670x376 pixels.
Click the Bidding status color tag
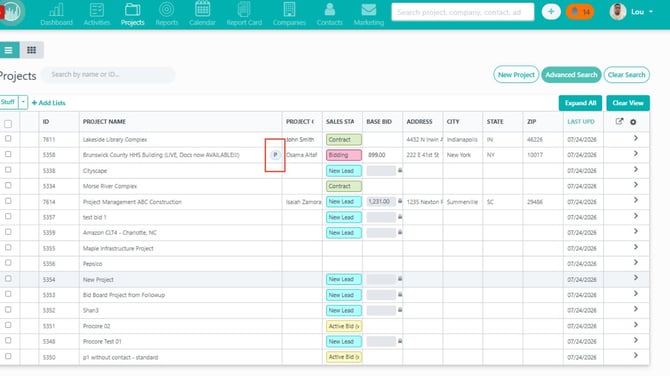[344, 155]
